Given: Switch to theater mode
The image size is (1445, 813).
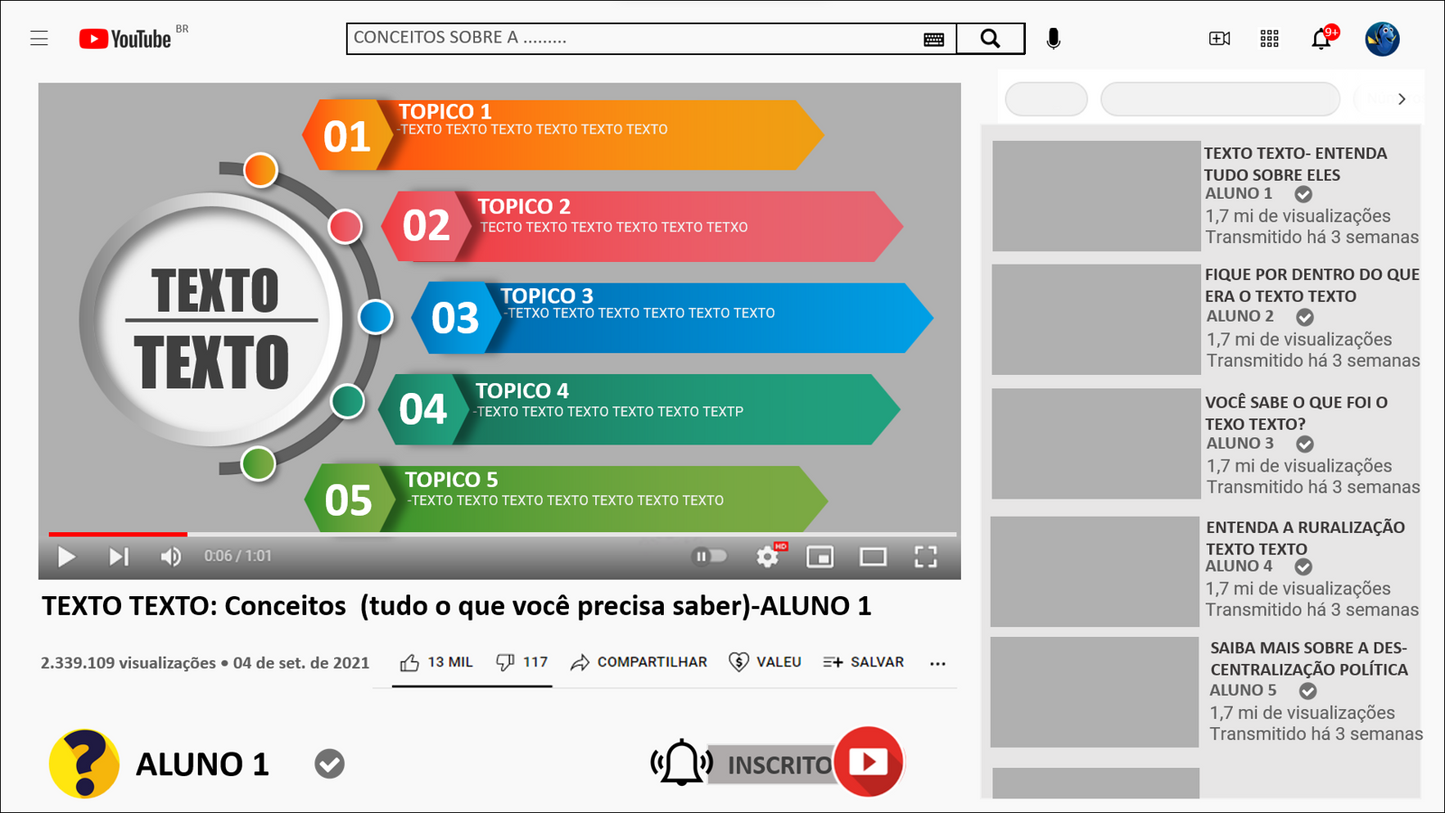Looking at the screenshot, I should (x=873, y=557).
